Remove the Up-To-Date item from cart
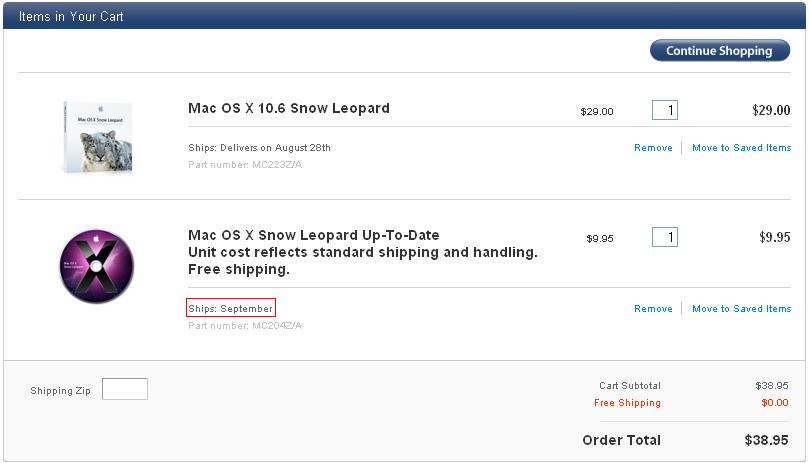The height and width of the screenshot is (463, 810). 653,308
